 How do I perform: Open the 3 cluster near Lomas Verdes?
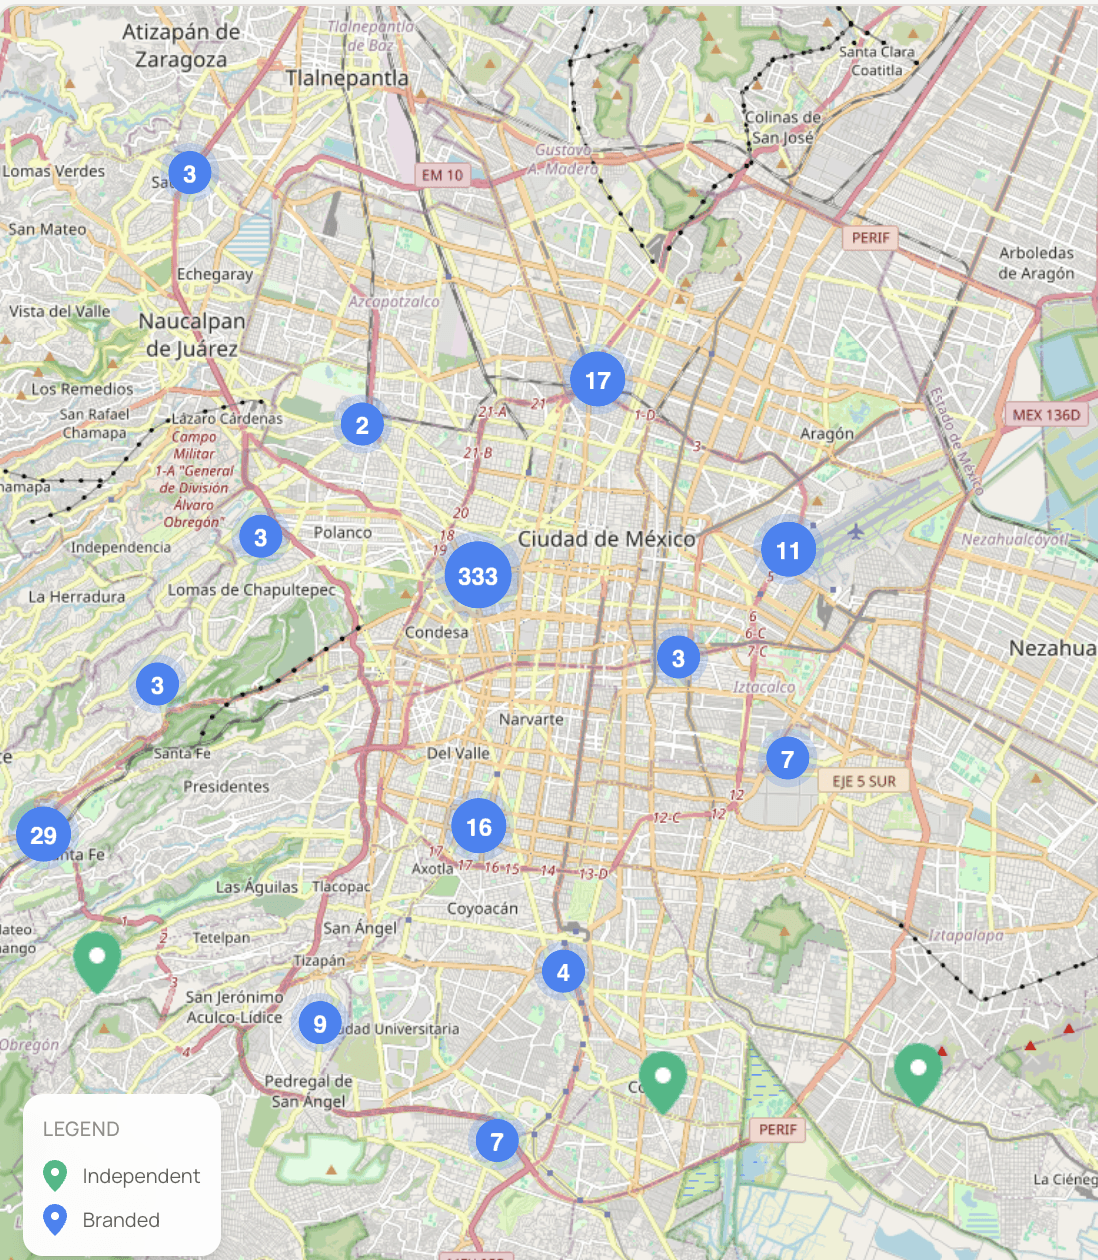(x=189, y=173)
